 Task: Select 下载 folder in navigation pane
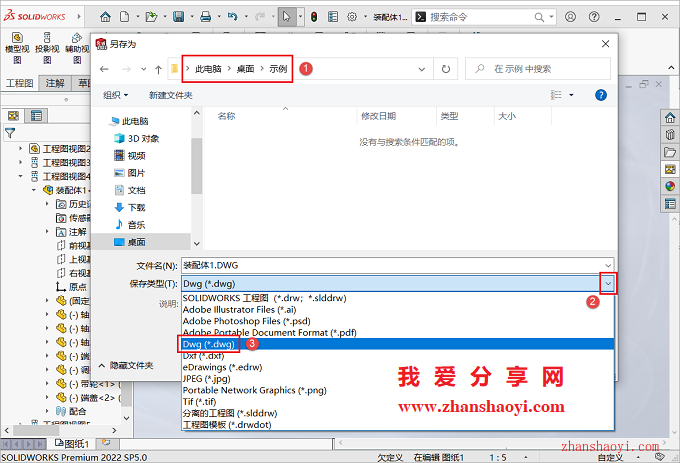click(130, 208)
